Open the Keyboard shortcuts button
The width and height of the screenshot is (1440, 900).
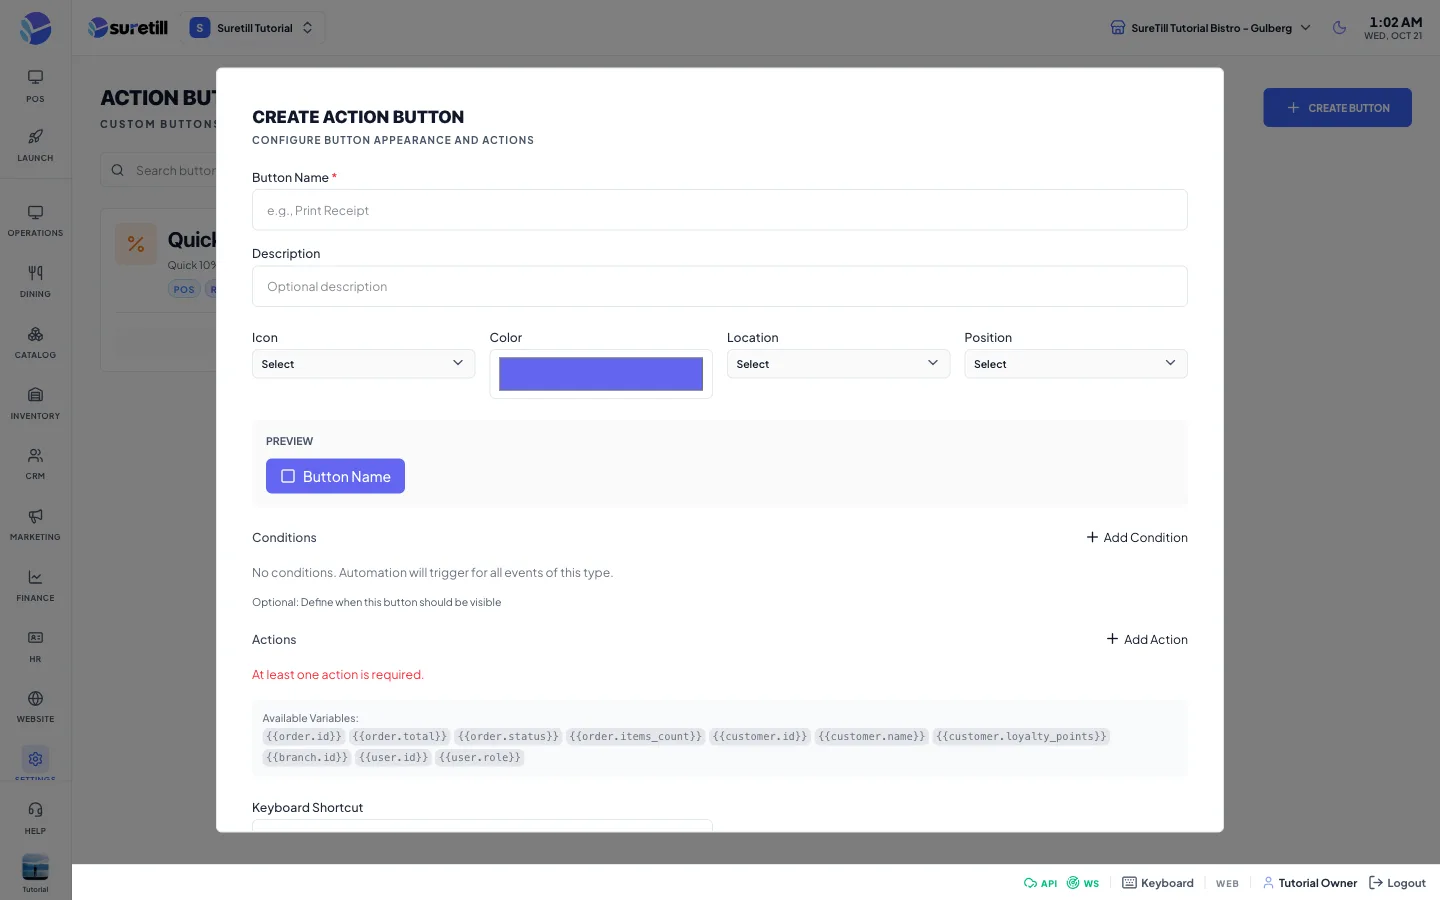click(x=1158, y=883)
